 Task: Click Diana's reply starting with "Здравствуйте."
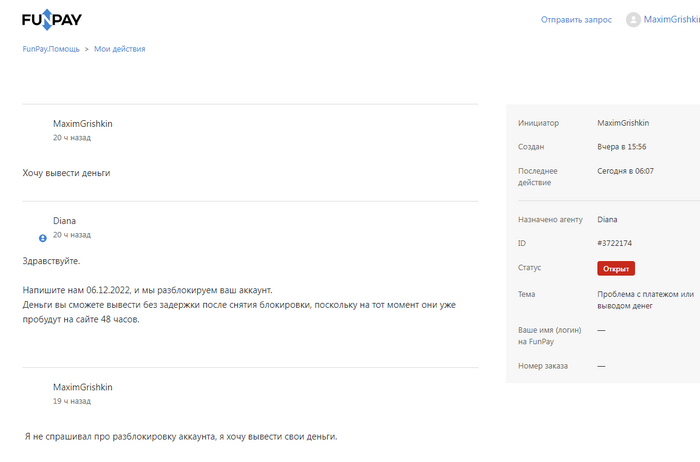tap(51, 262)
